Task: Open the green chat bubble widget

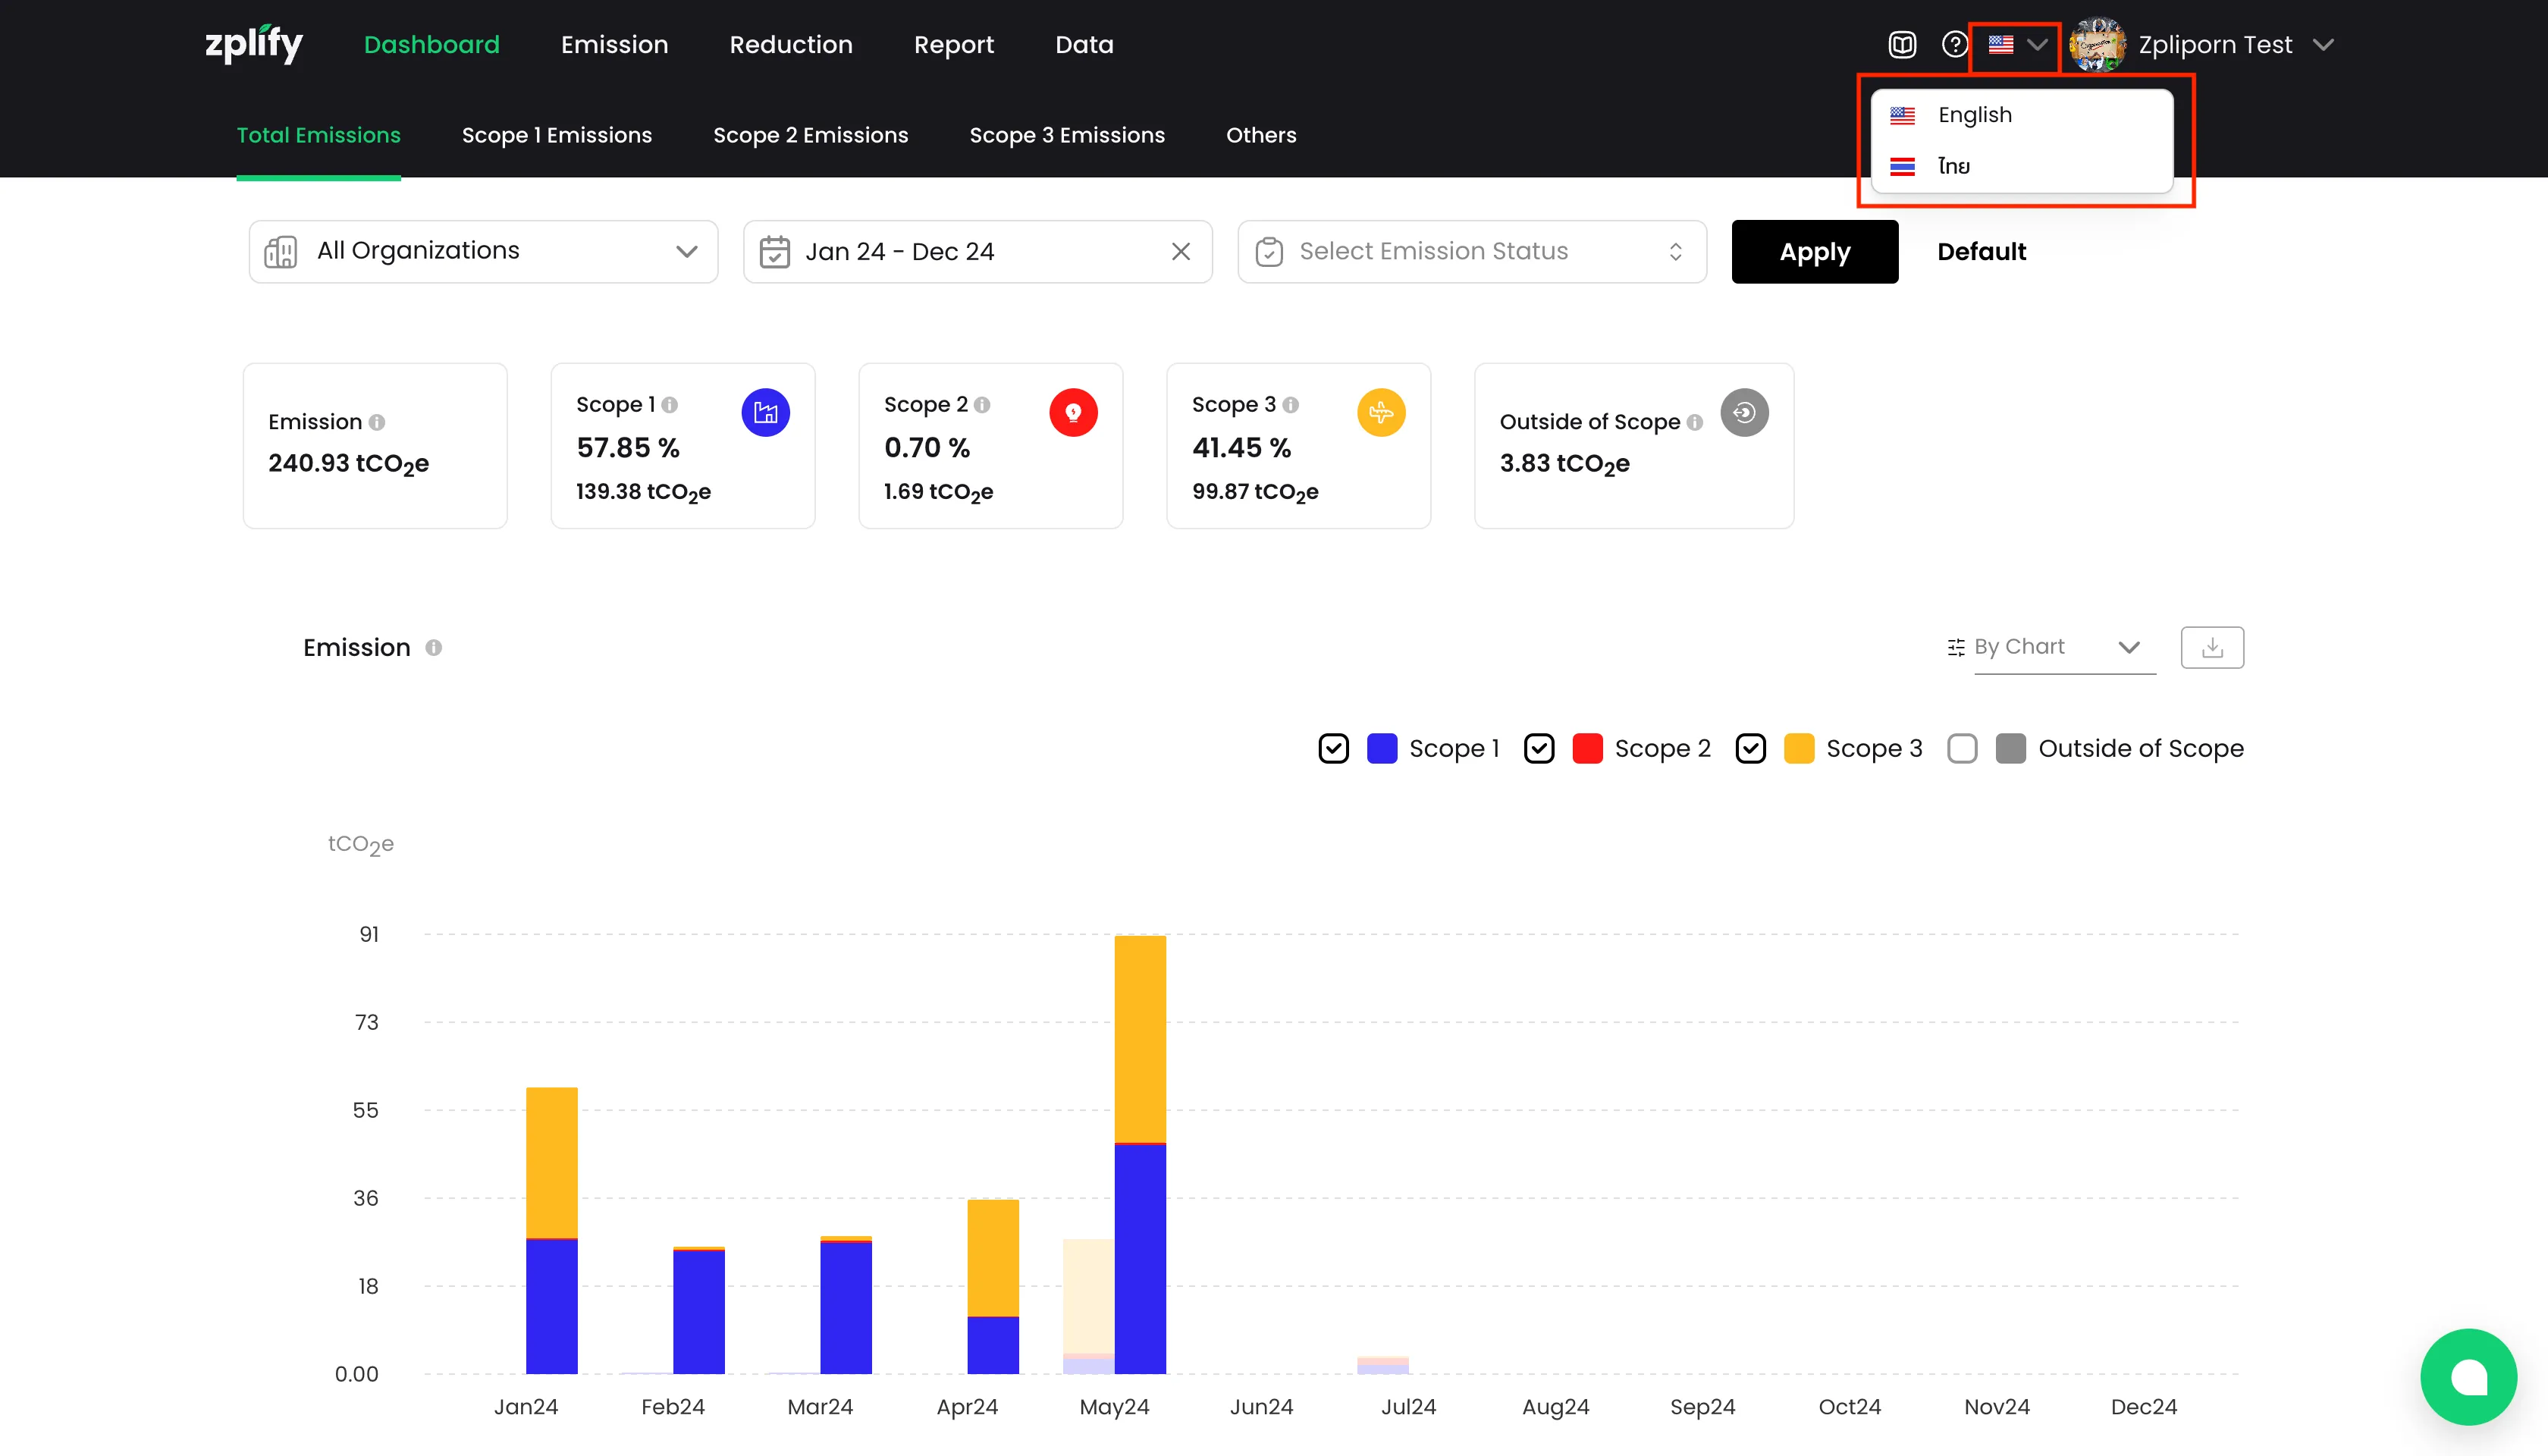Action: tap(2468, 1376)
